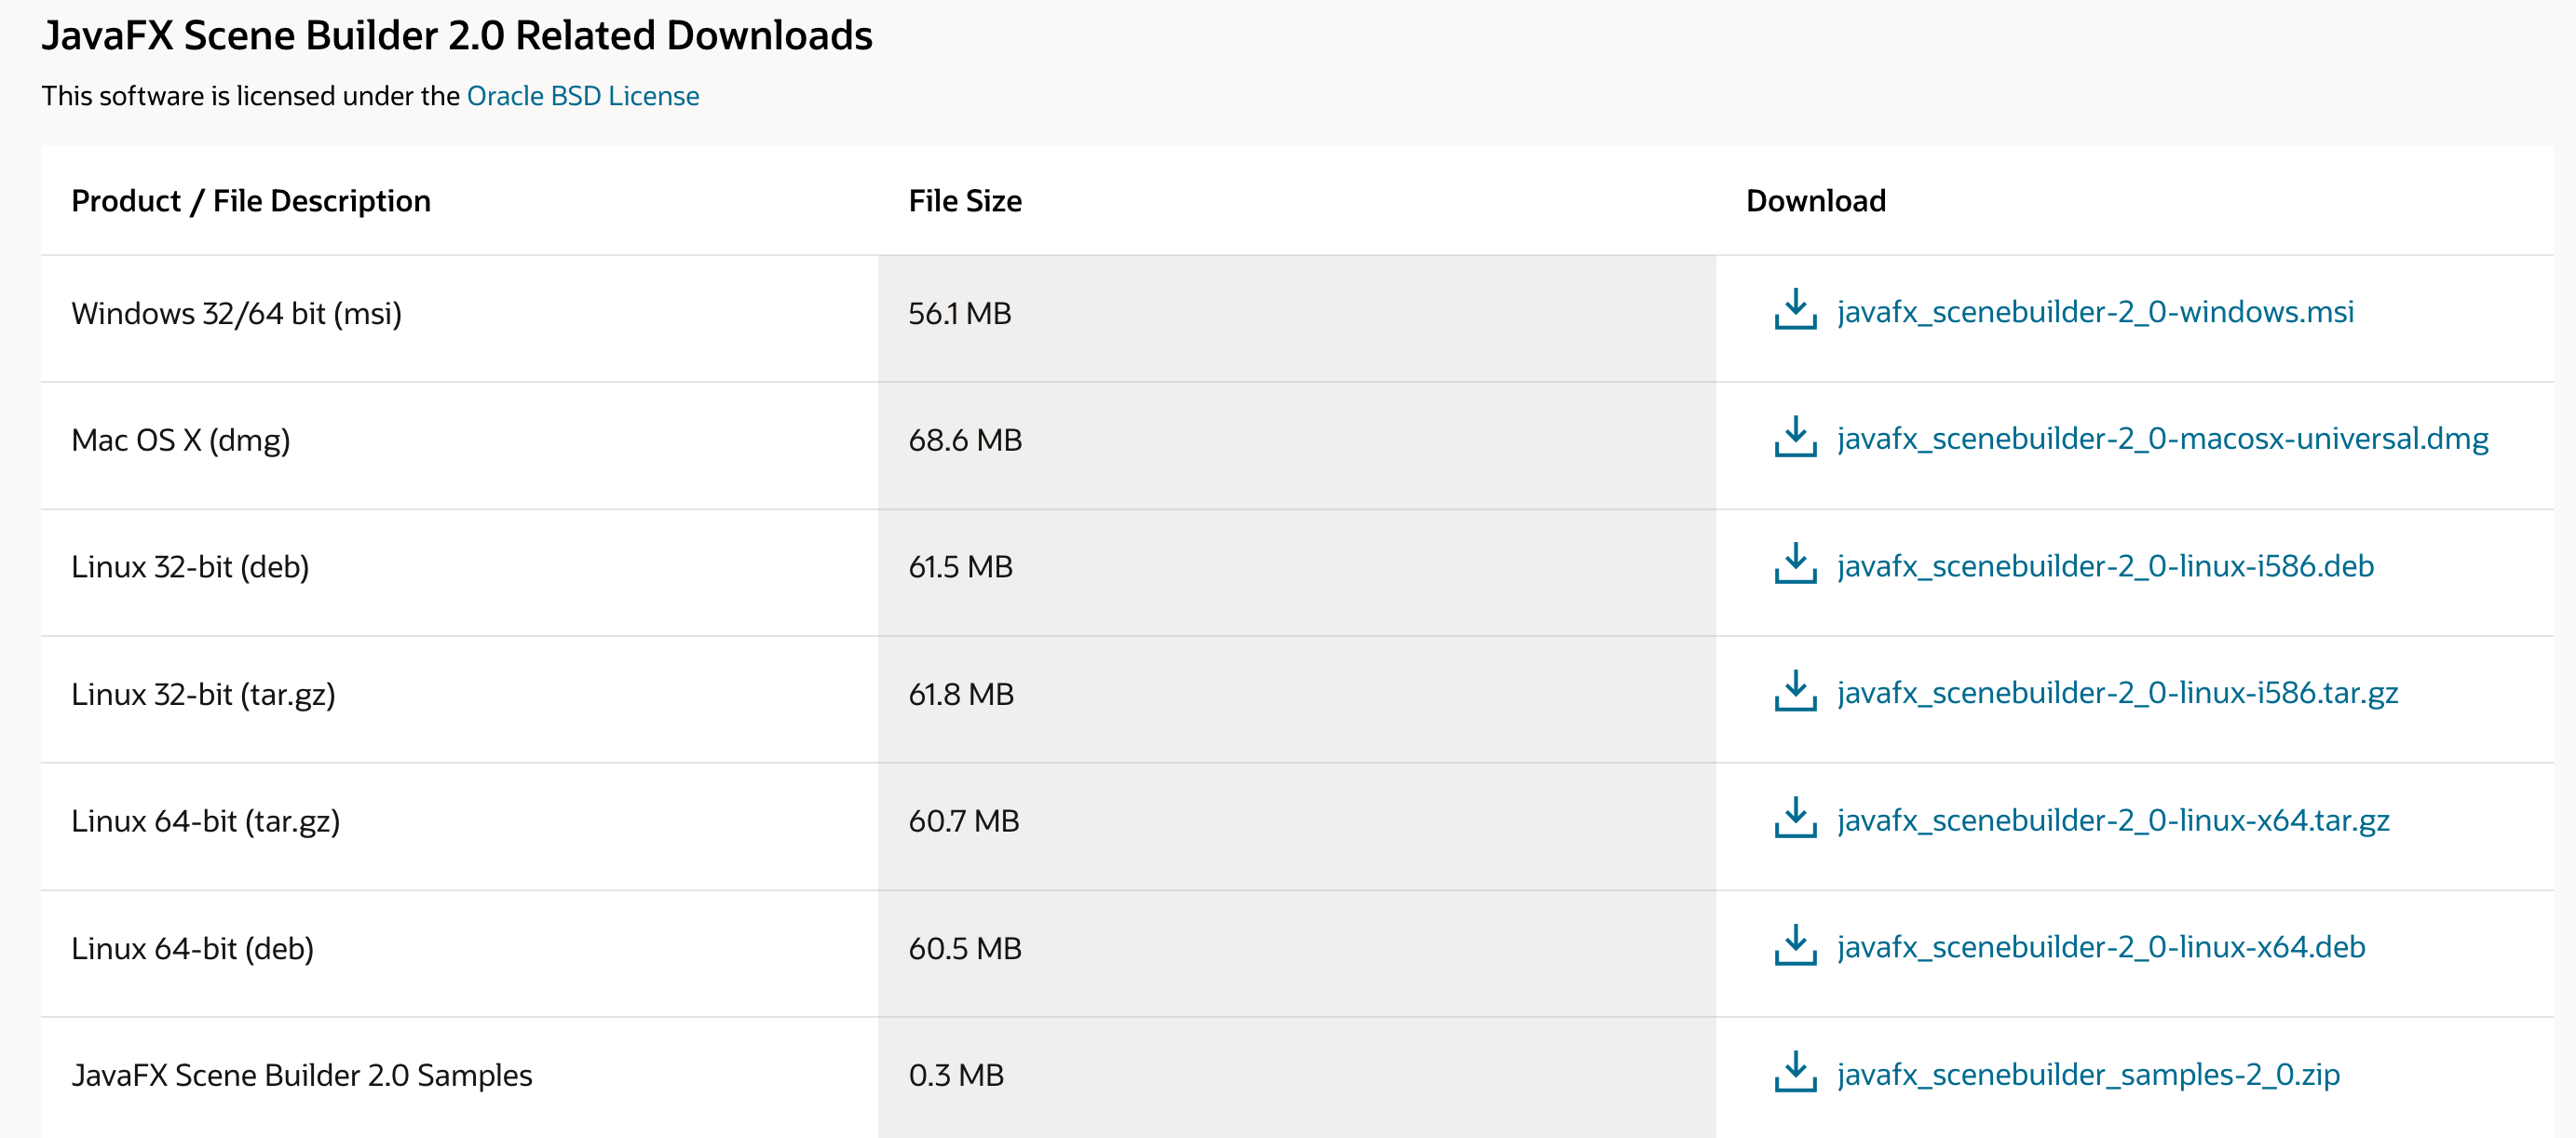Click download icon for Windows msi file

(x=1795, y=310)
